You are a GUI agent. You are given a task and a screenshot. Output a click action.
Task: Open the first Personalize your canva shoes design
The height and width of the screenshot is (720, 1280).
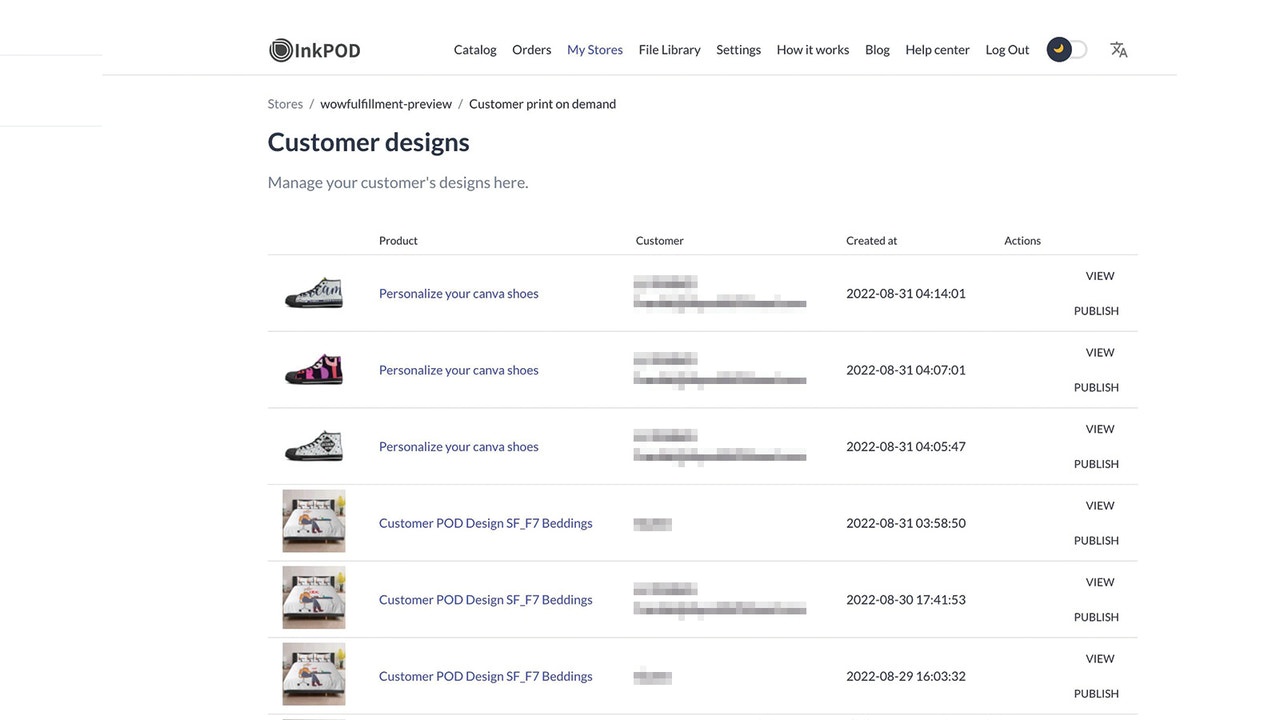[x=458, y=293]
